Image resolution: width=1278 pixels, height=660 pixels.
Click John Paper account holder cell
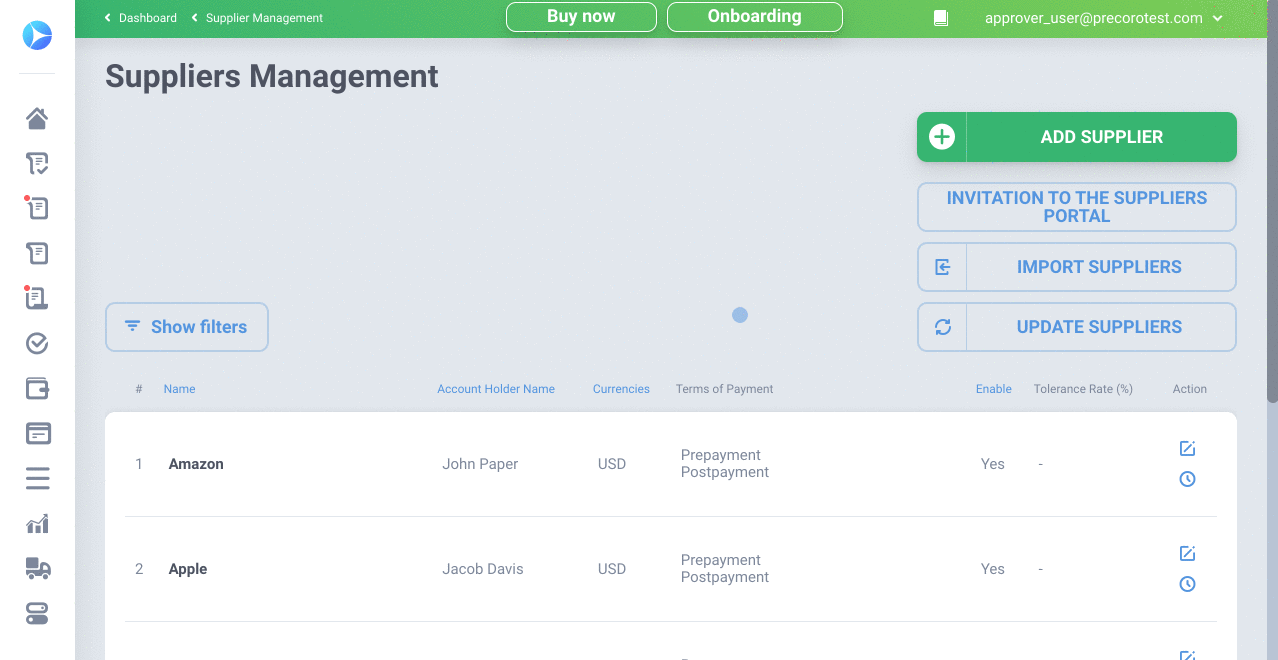(x=480, y=464)
